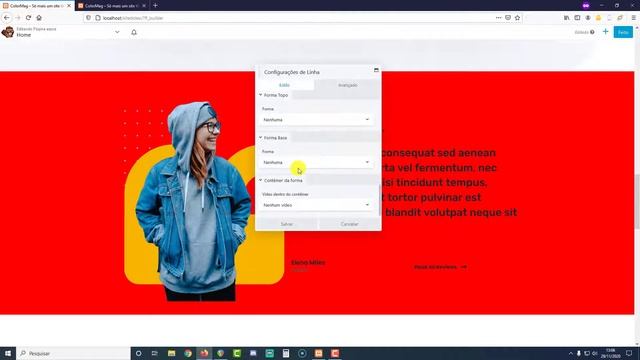The image size is (640, 360).
Task: Open the Firefox hamburger menu
Action: (x=633, y=18)
